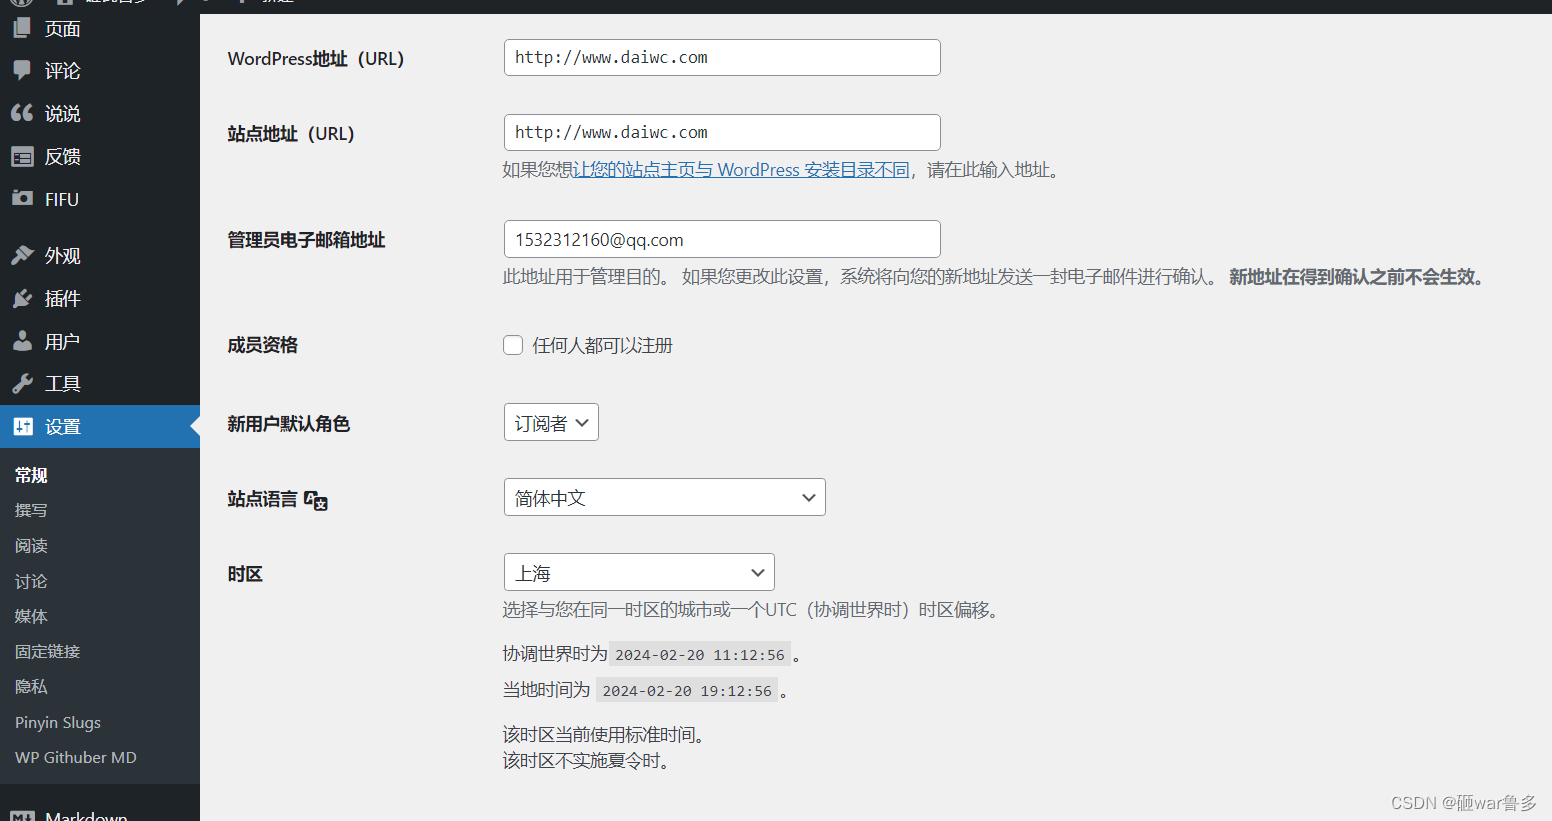This screenshot has height=821, width=1552.
Task: Click the translate icon beside 站点语言
Action: point(316,500)
